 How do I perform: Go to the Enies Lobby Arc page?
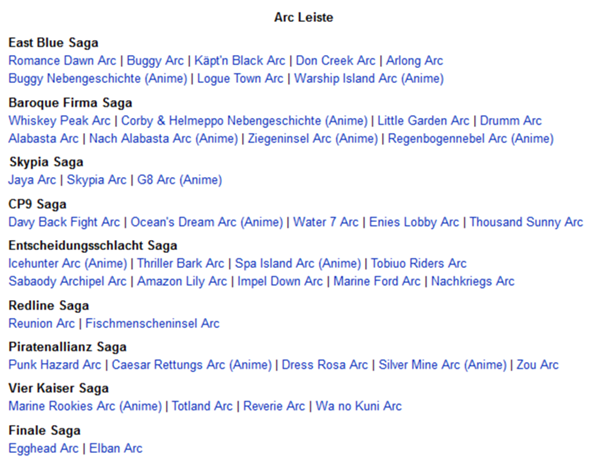click(414, 222)
